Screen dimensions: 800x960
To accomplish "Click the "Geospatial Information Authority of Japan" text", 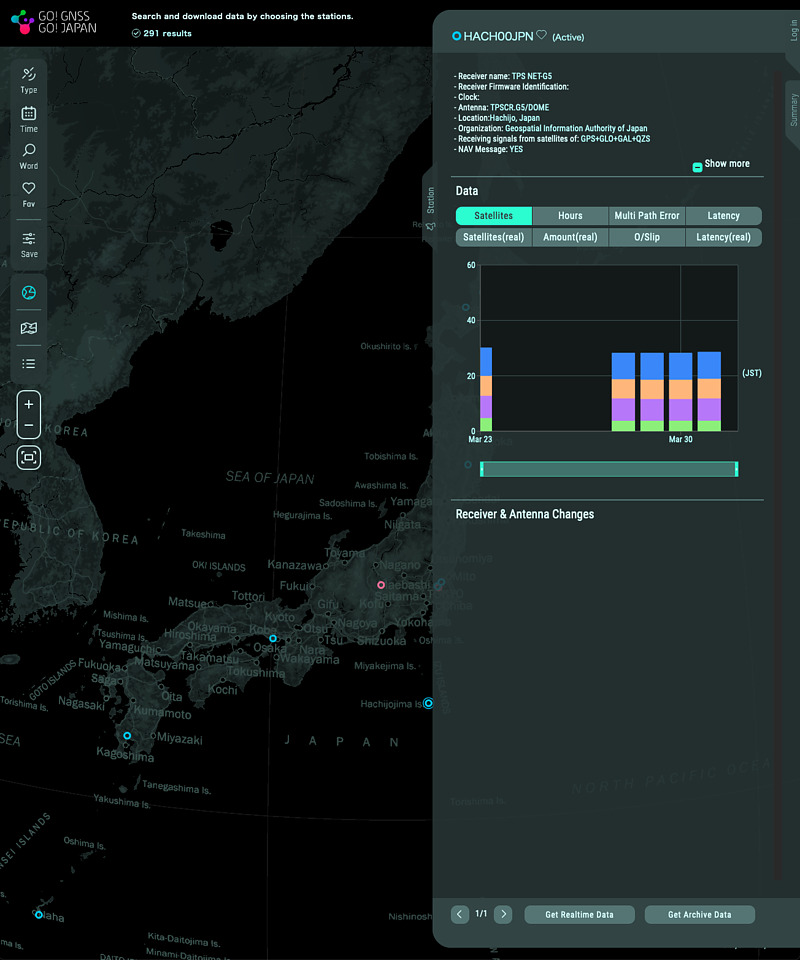I will click(576, 129).
